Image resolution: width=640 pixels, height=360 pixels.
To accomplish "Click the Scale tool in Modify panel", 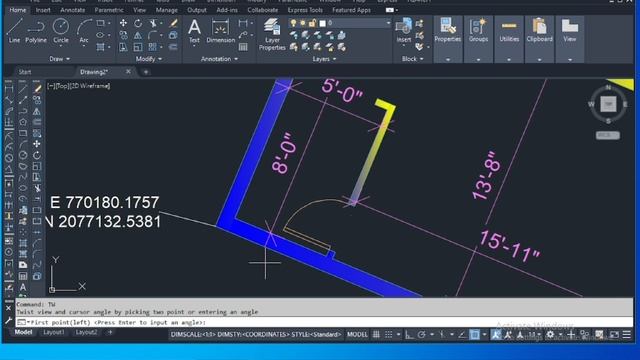I will pos(138,47).
